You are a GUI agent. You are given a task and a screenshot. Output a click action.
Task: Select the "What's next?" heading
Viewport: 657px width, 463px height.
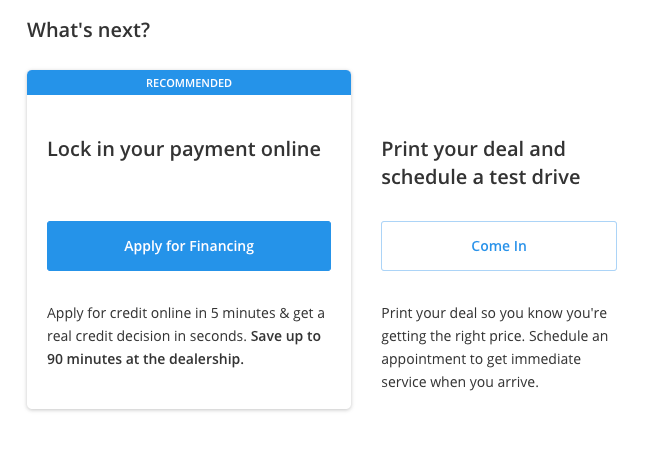click(x=88, y=31)
